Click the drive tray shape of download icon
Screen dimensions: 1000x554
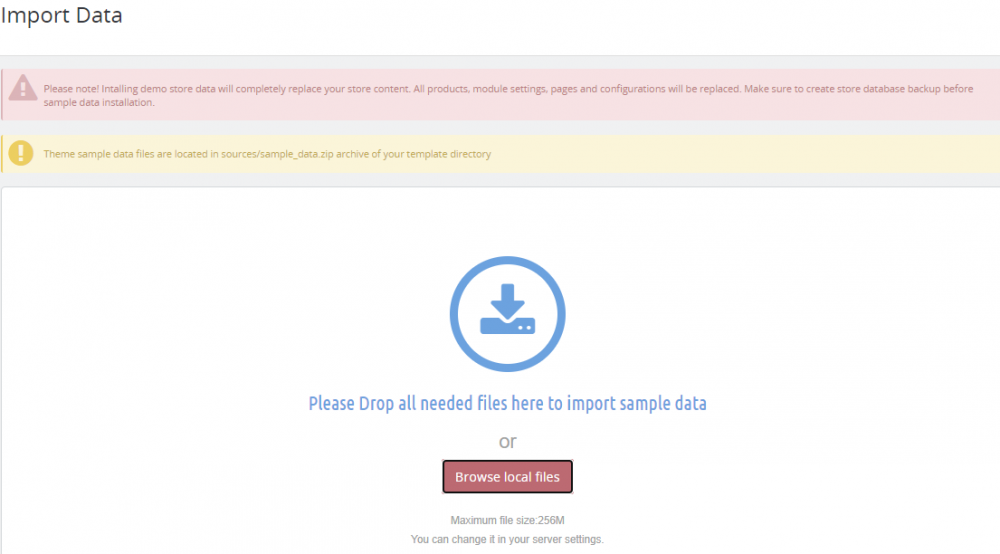508,325
